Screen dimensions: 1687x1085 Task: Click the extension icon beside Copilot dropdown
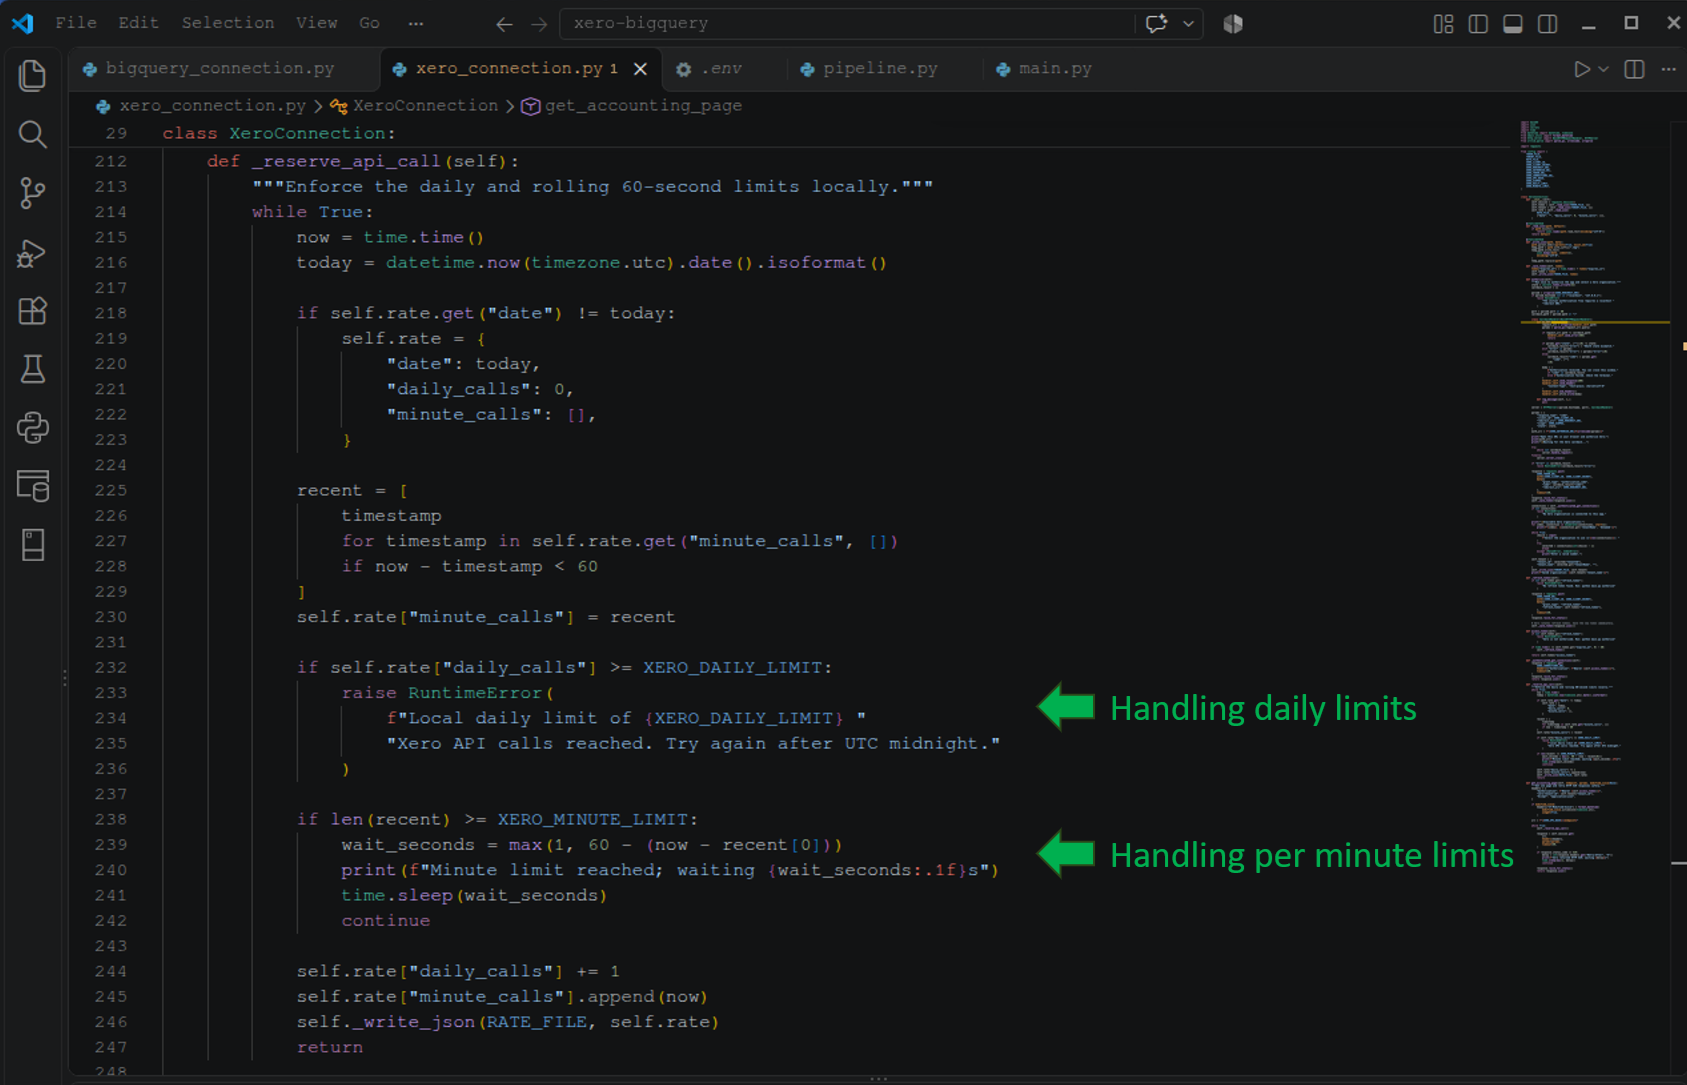[1233, 24]
